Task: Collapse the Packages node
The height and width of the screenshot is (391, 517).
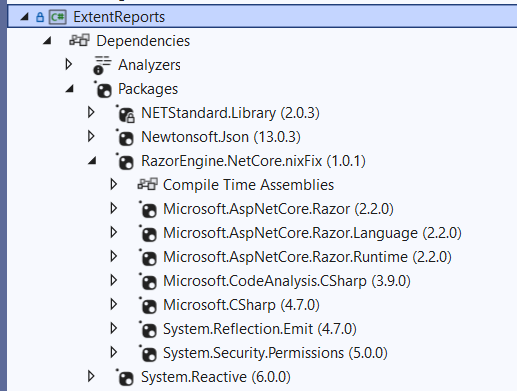Action: pos(70,89)
